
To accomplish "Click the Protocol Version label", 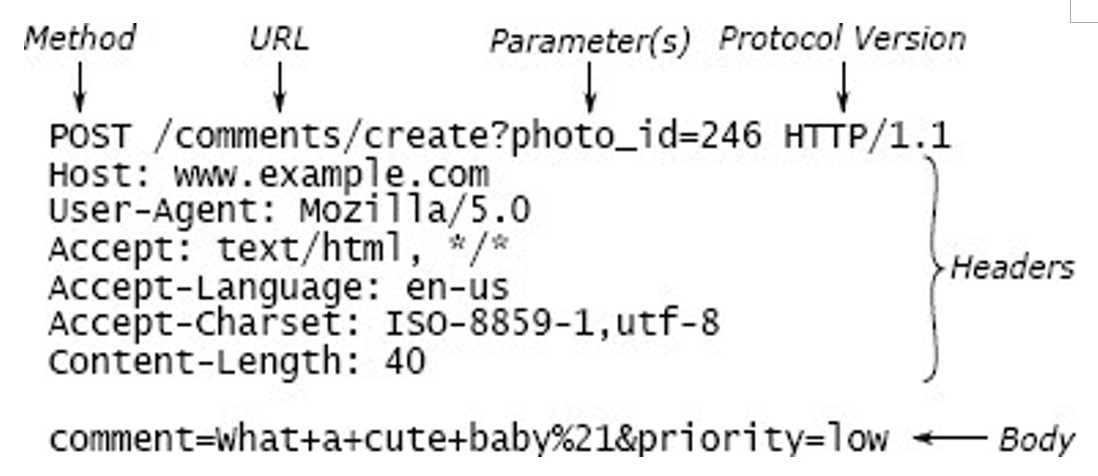I will [x=842, y=39].
